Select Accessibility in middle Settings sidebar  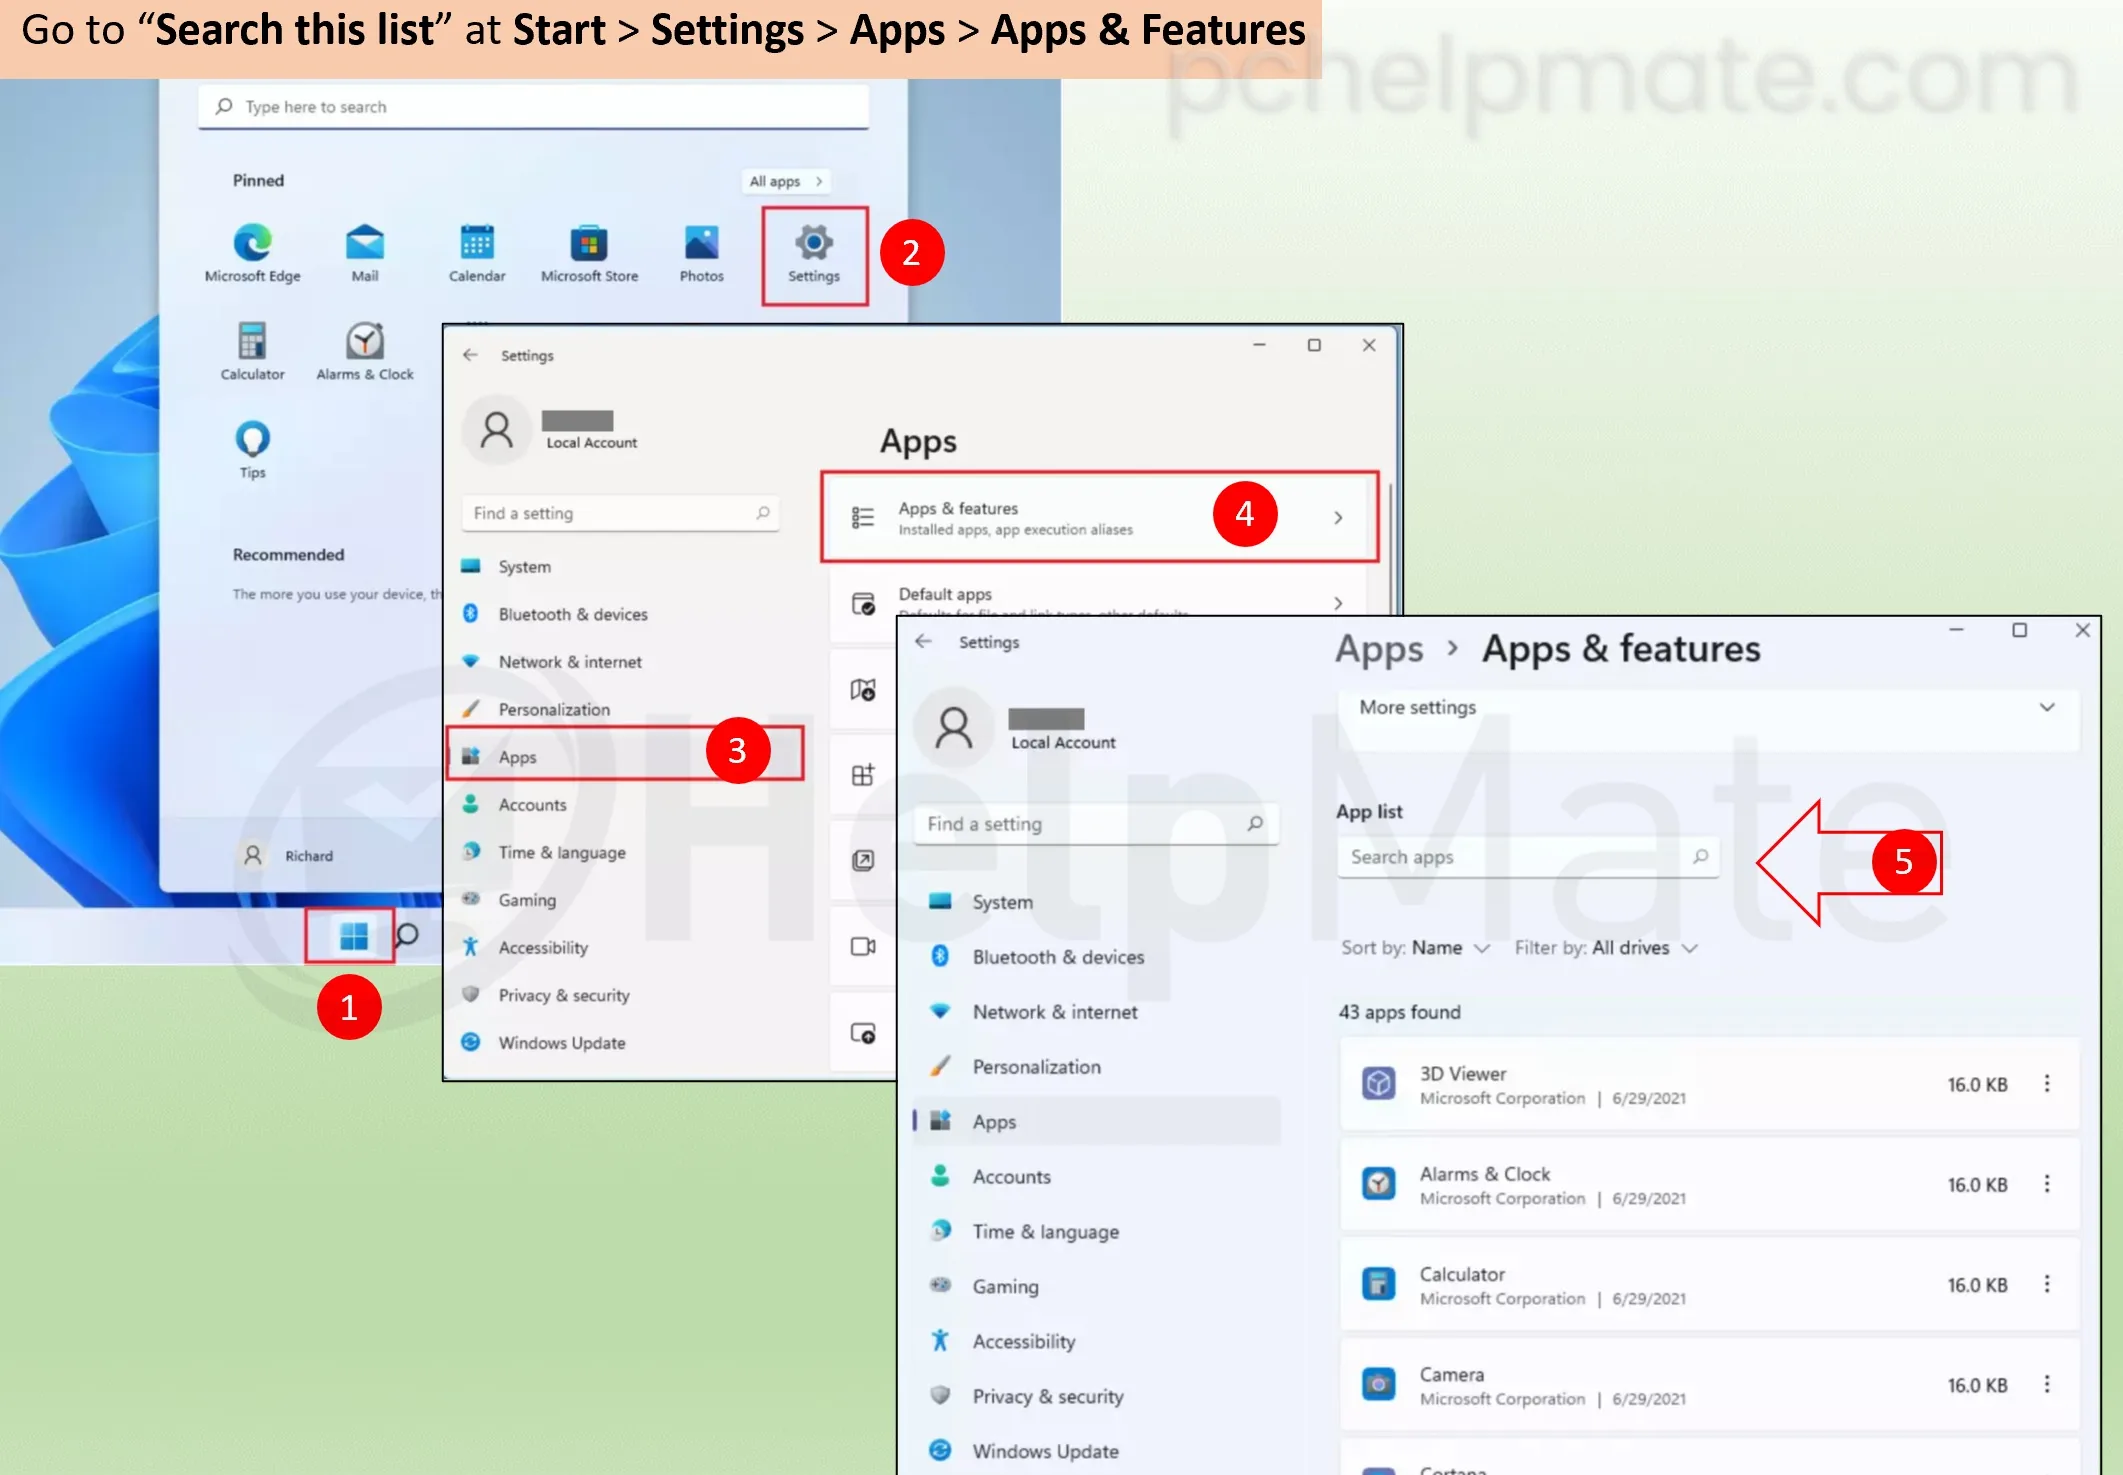pos(625,948)
